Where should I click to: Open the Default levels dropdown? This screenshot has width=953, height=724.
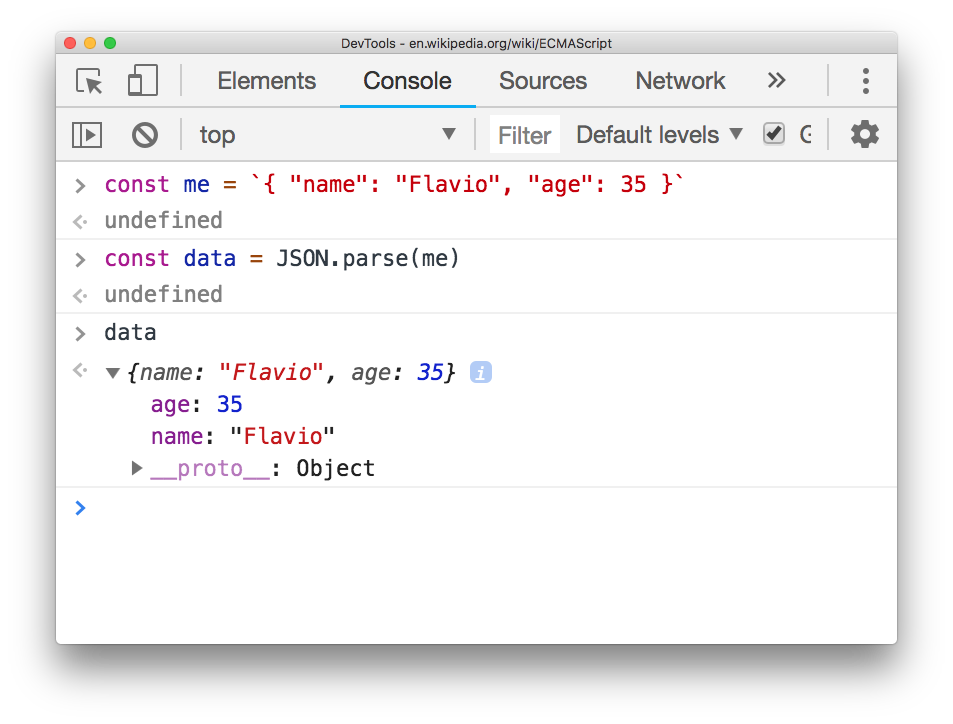coord(659,135)
